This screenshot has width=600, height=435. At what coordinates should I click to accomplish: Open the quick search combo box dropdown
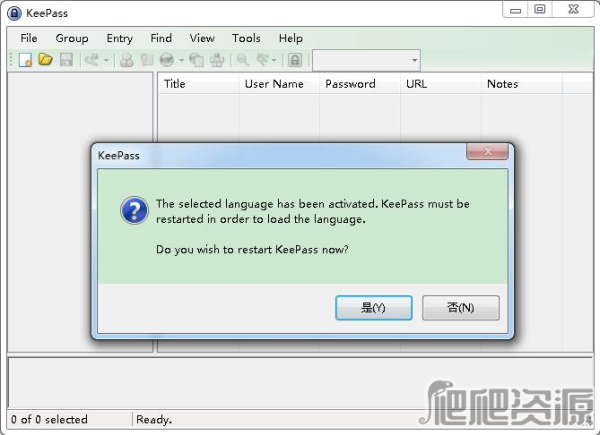point(414,60)
